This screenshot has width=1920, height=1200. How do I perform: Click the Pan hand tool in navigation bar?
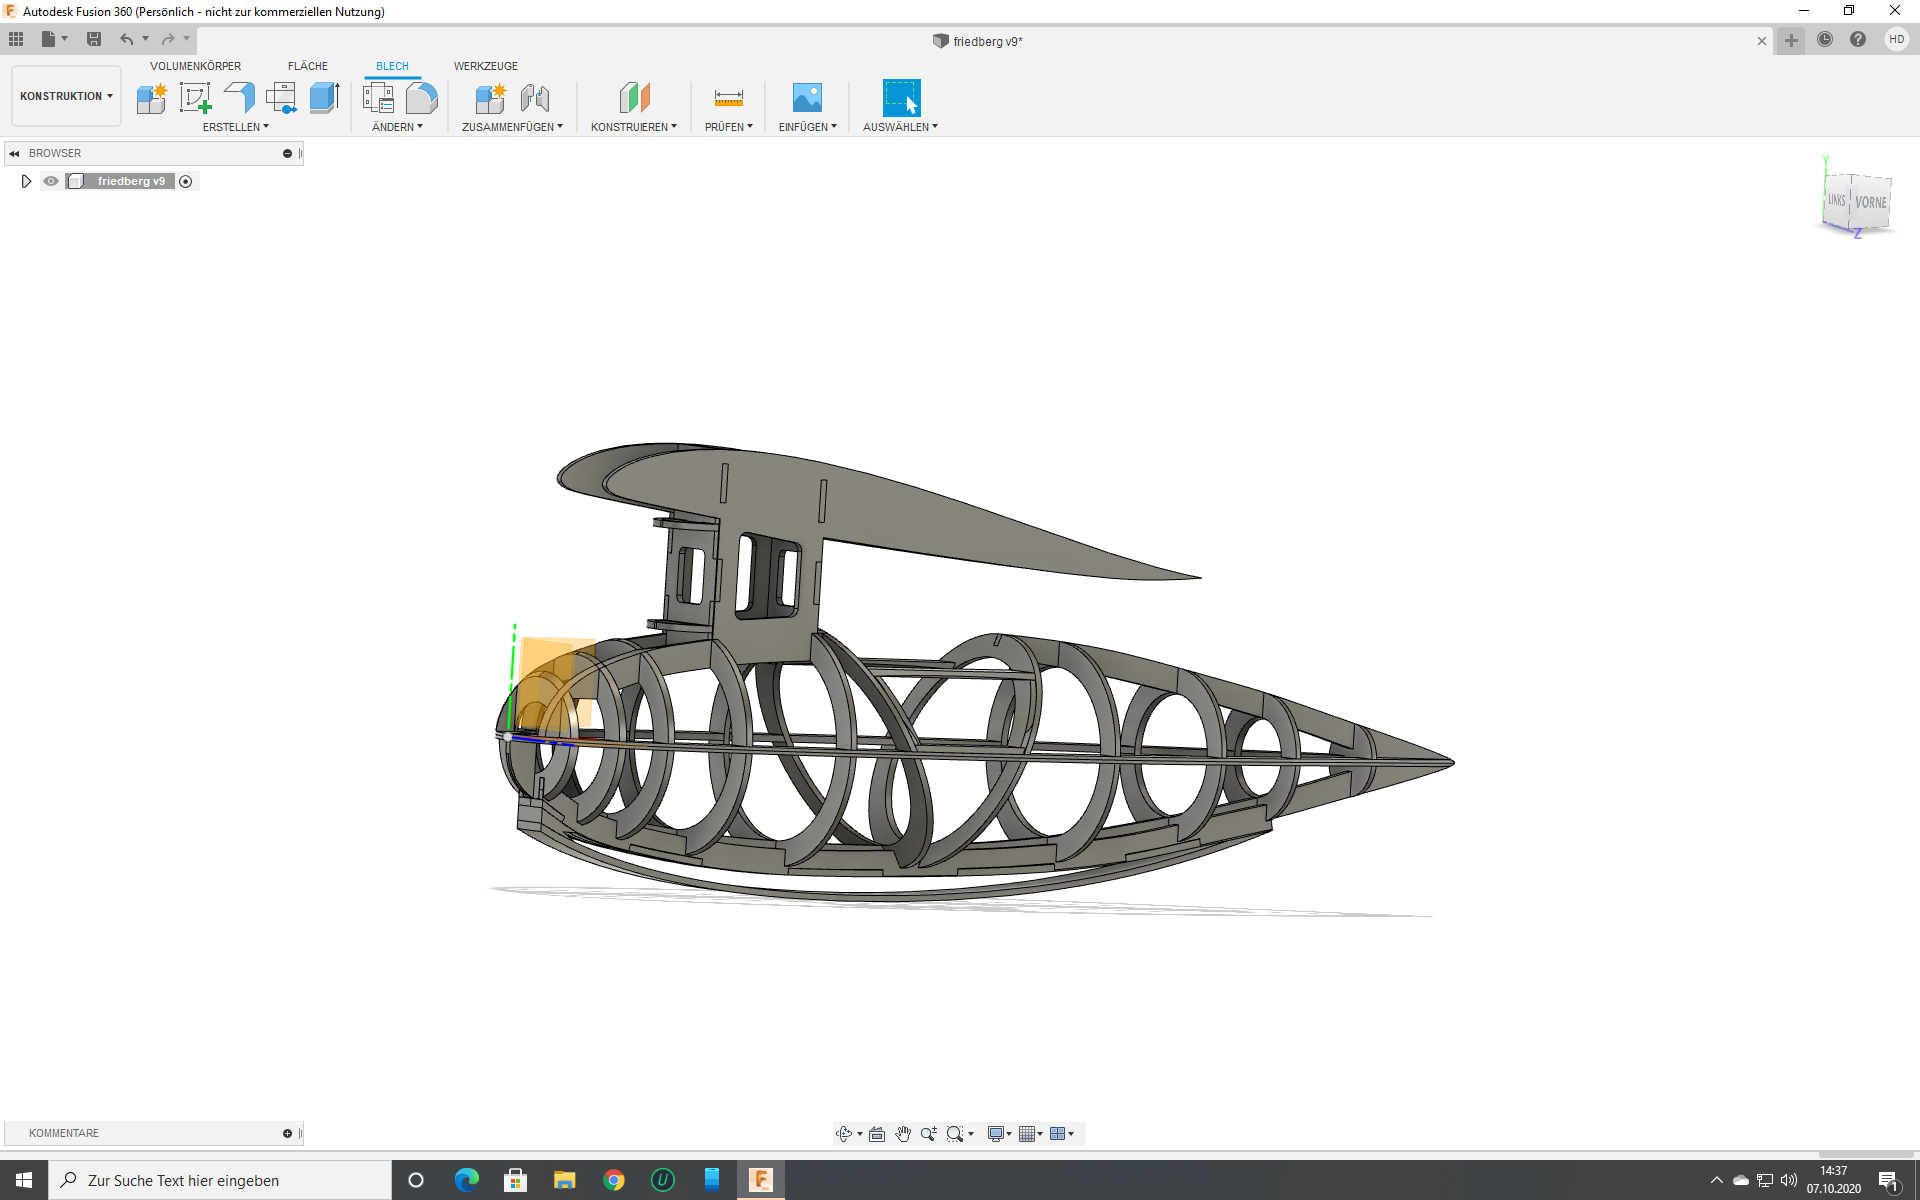[903, 1134]
